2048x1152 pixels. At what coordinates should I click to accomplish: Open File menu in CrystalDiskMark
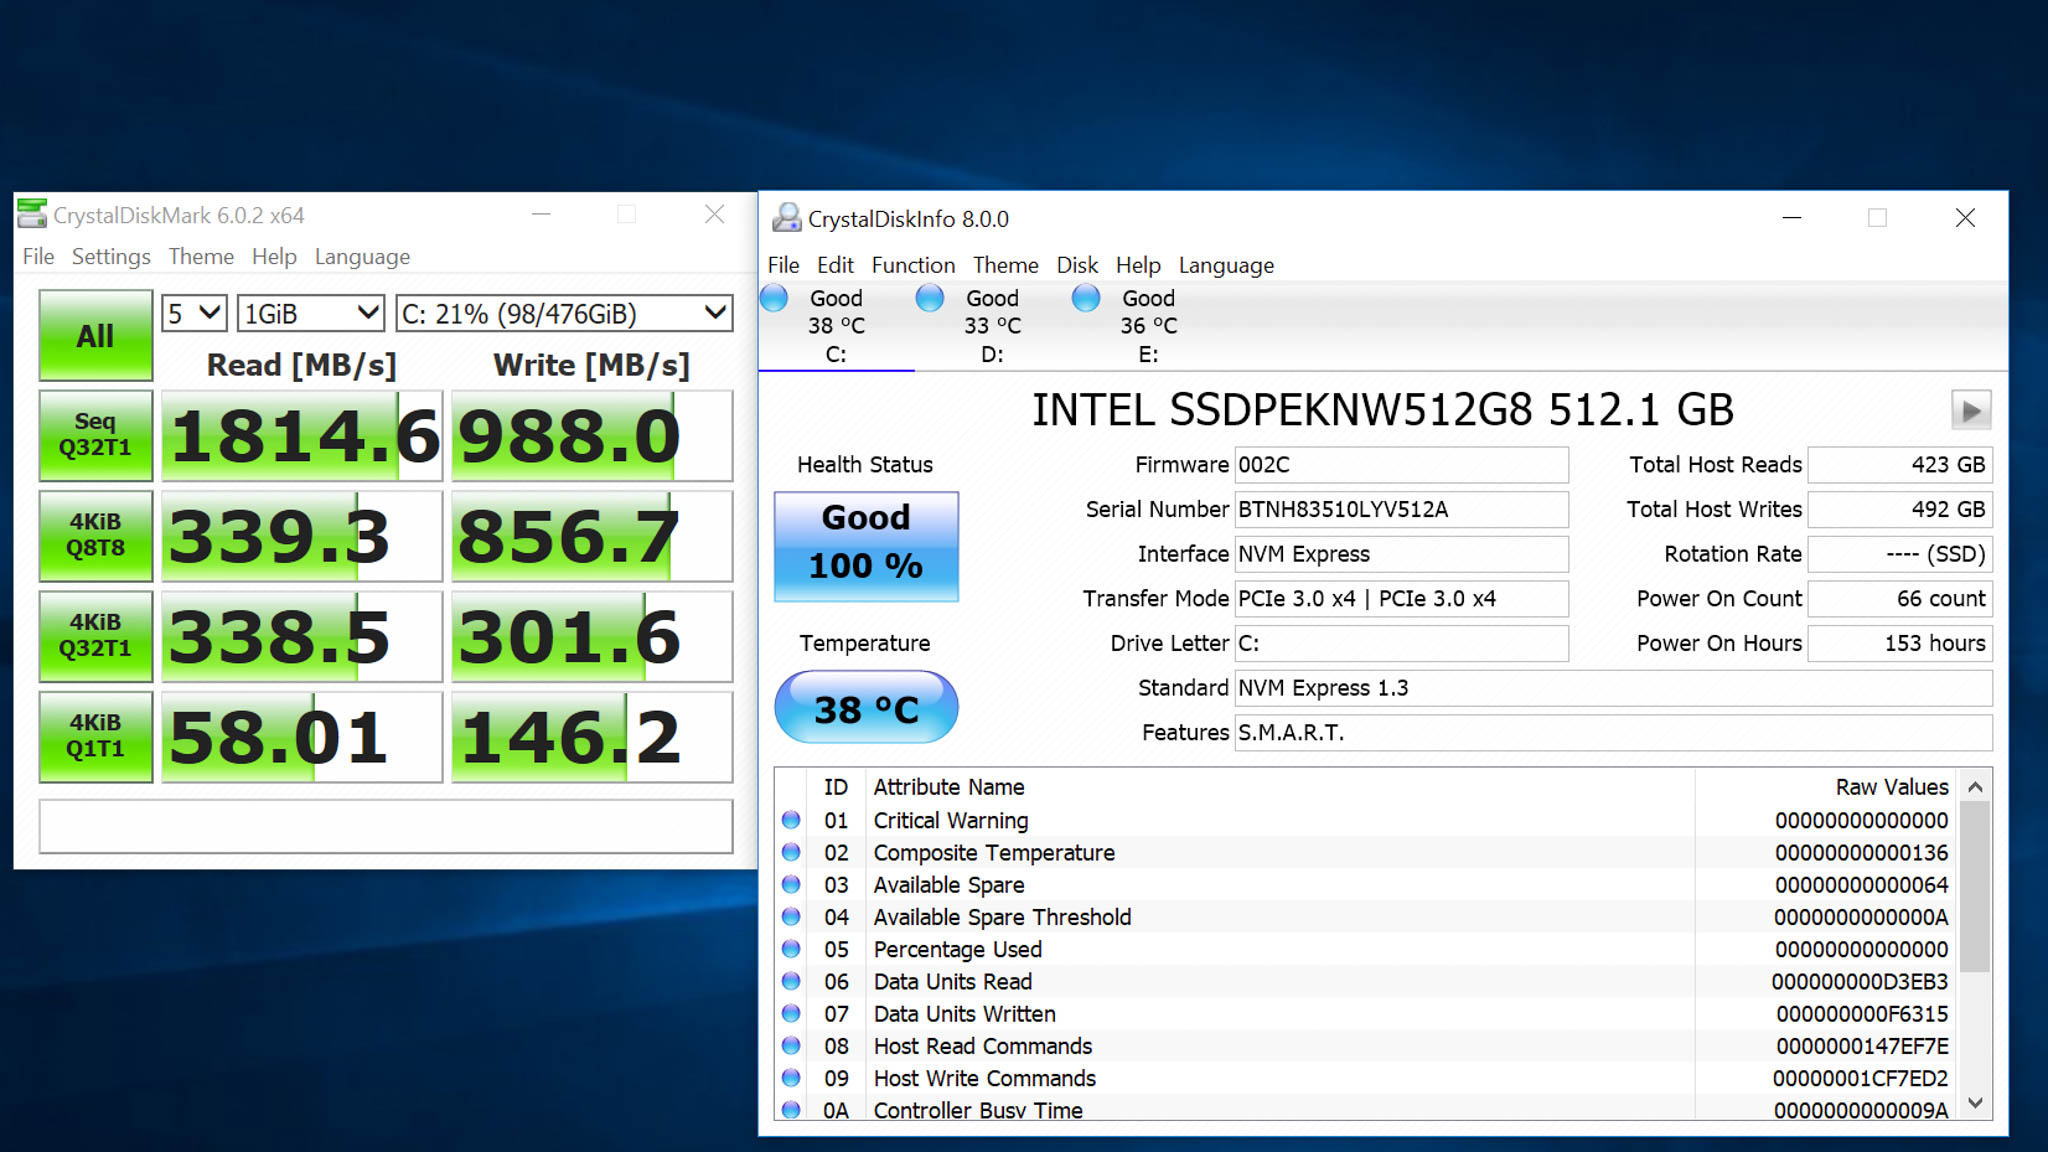pyautogui.click(x=38, y=257)
